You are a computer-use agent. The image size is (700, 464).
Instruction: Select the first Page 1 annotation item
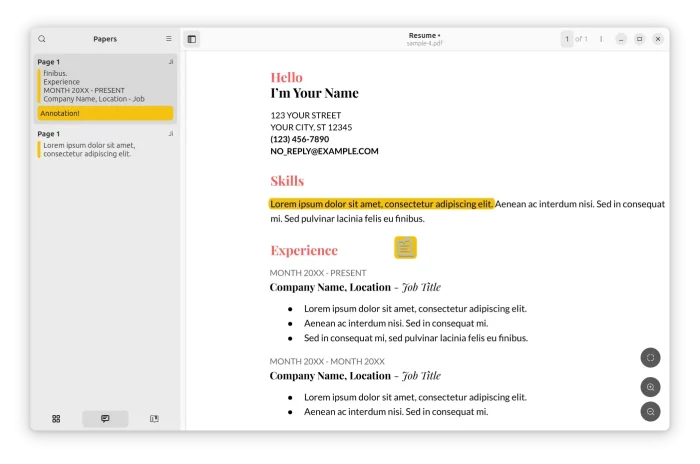(105, 88)
